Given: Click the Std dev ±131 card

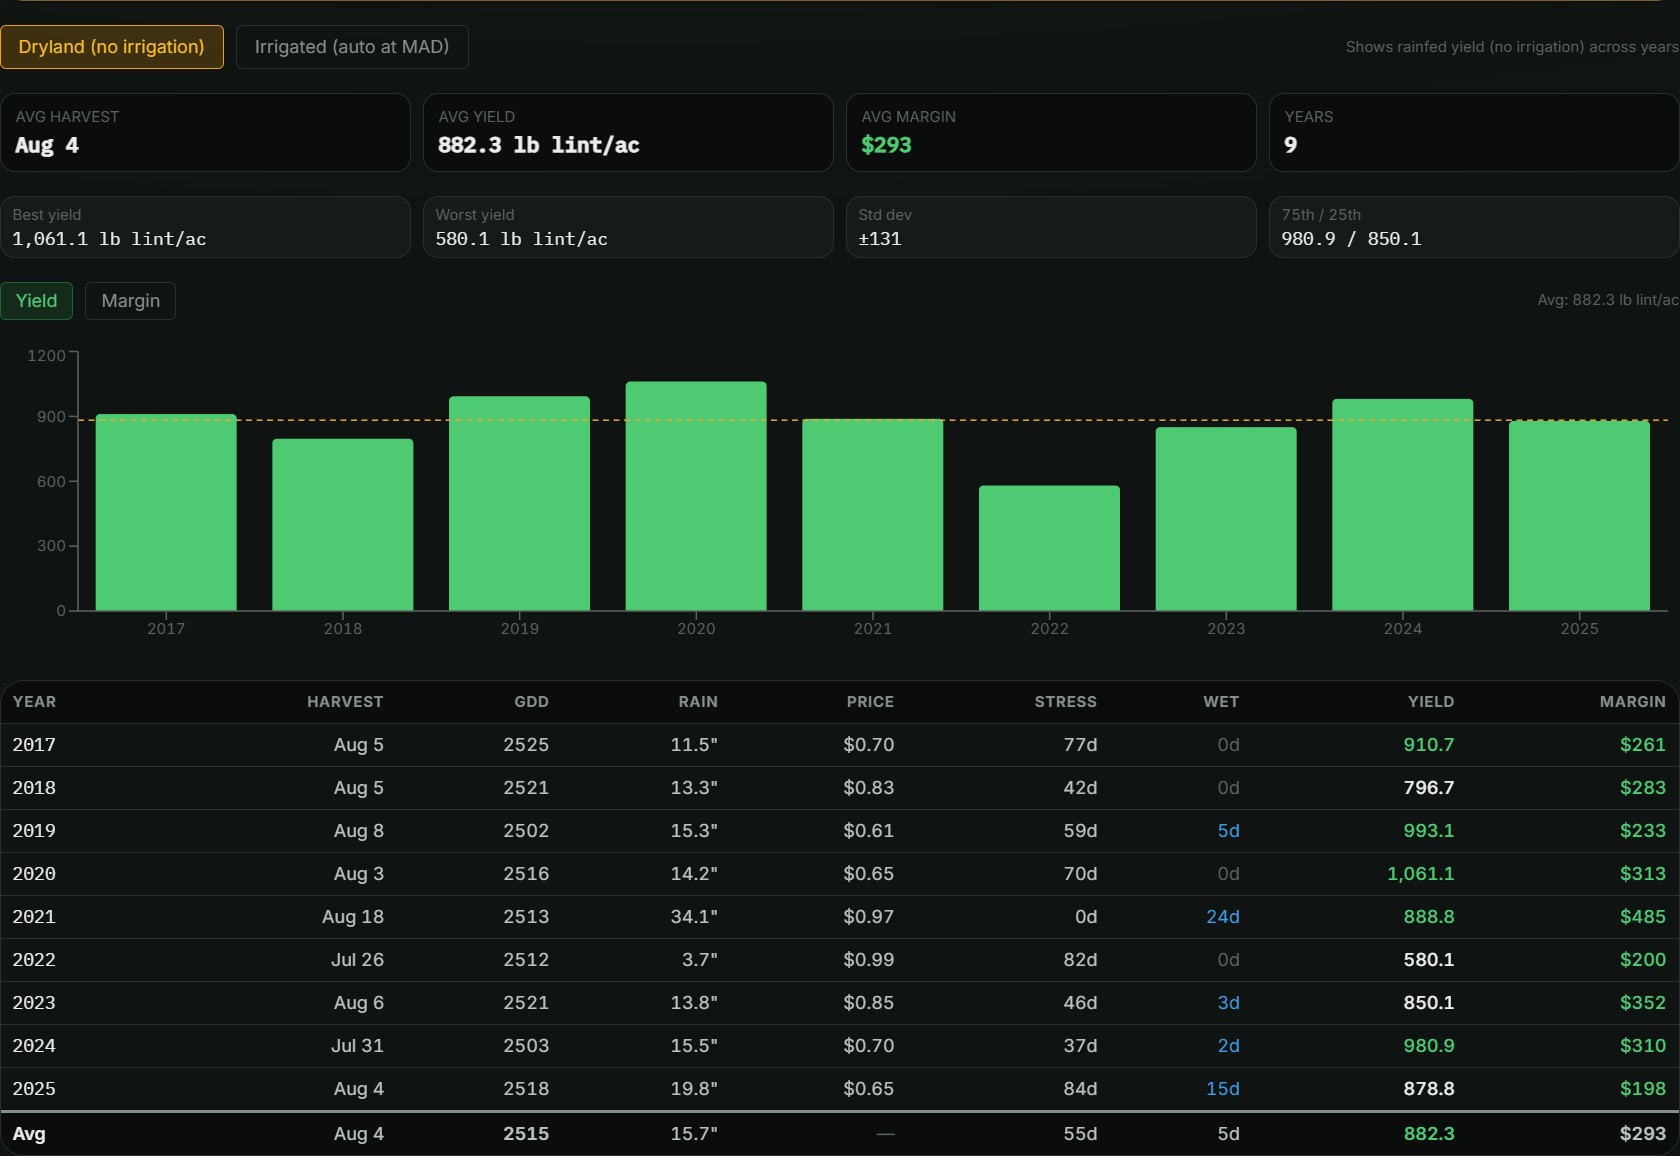Looking at the screenshot, I should (x=1051, y=227).
